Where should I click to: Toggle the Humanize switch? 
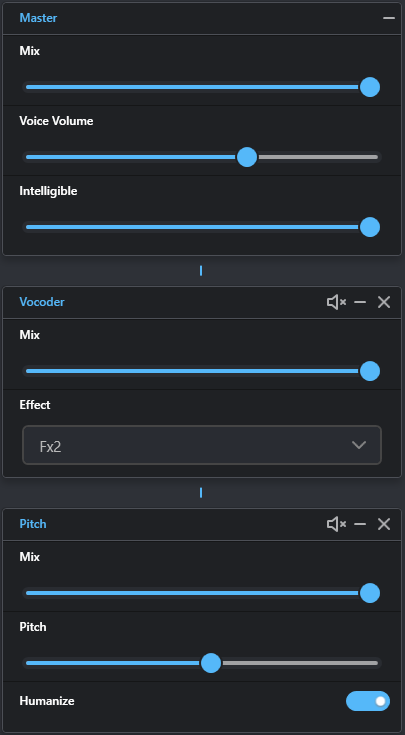coord(368,701)
